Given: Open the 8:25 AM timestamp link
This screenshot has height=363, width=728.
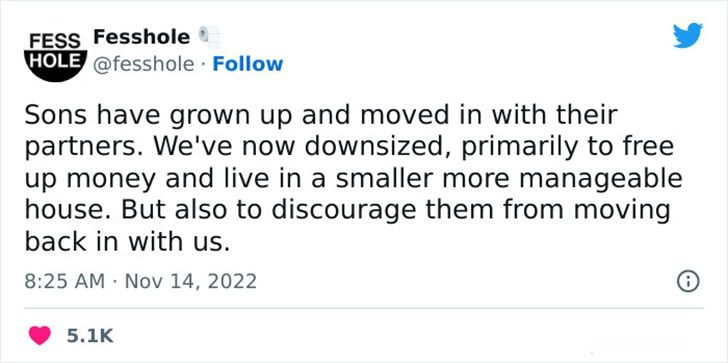Looking at the screenshot, I should click(65, 281).
